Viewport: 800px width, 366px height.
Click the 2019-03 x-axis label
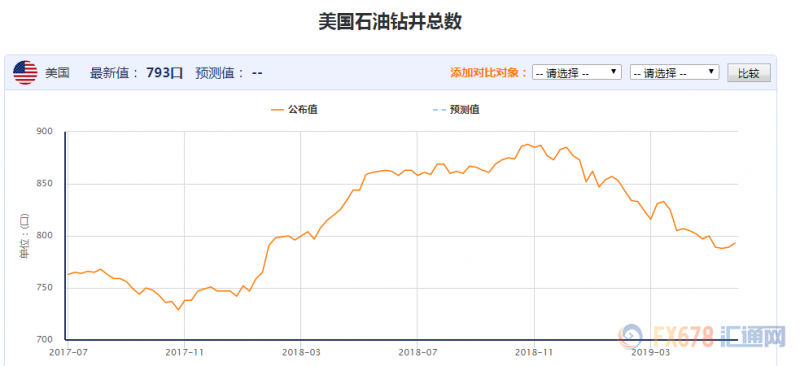click(651, 352)
